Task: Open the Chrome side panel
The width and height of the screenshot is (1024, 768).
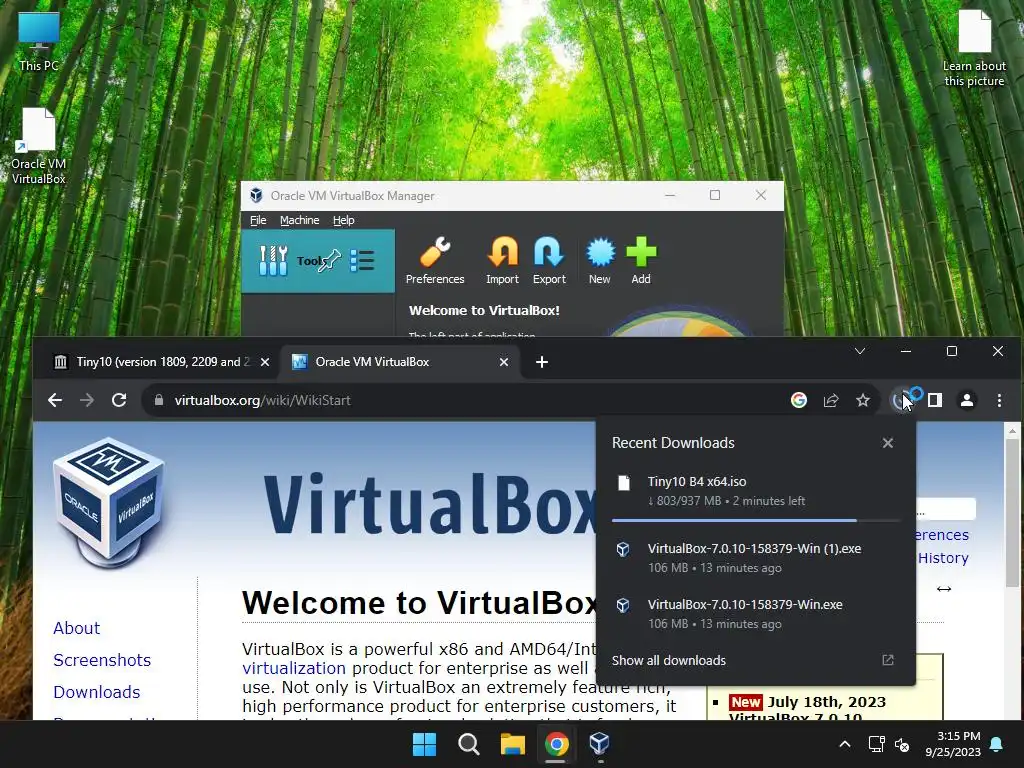Action: (935, 400)
